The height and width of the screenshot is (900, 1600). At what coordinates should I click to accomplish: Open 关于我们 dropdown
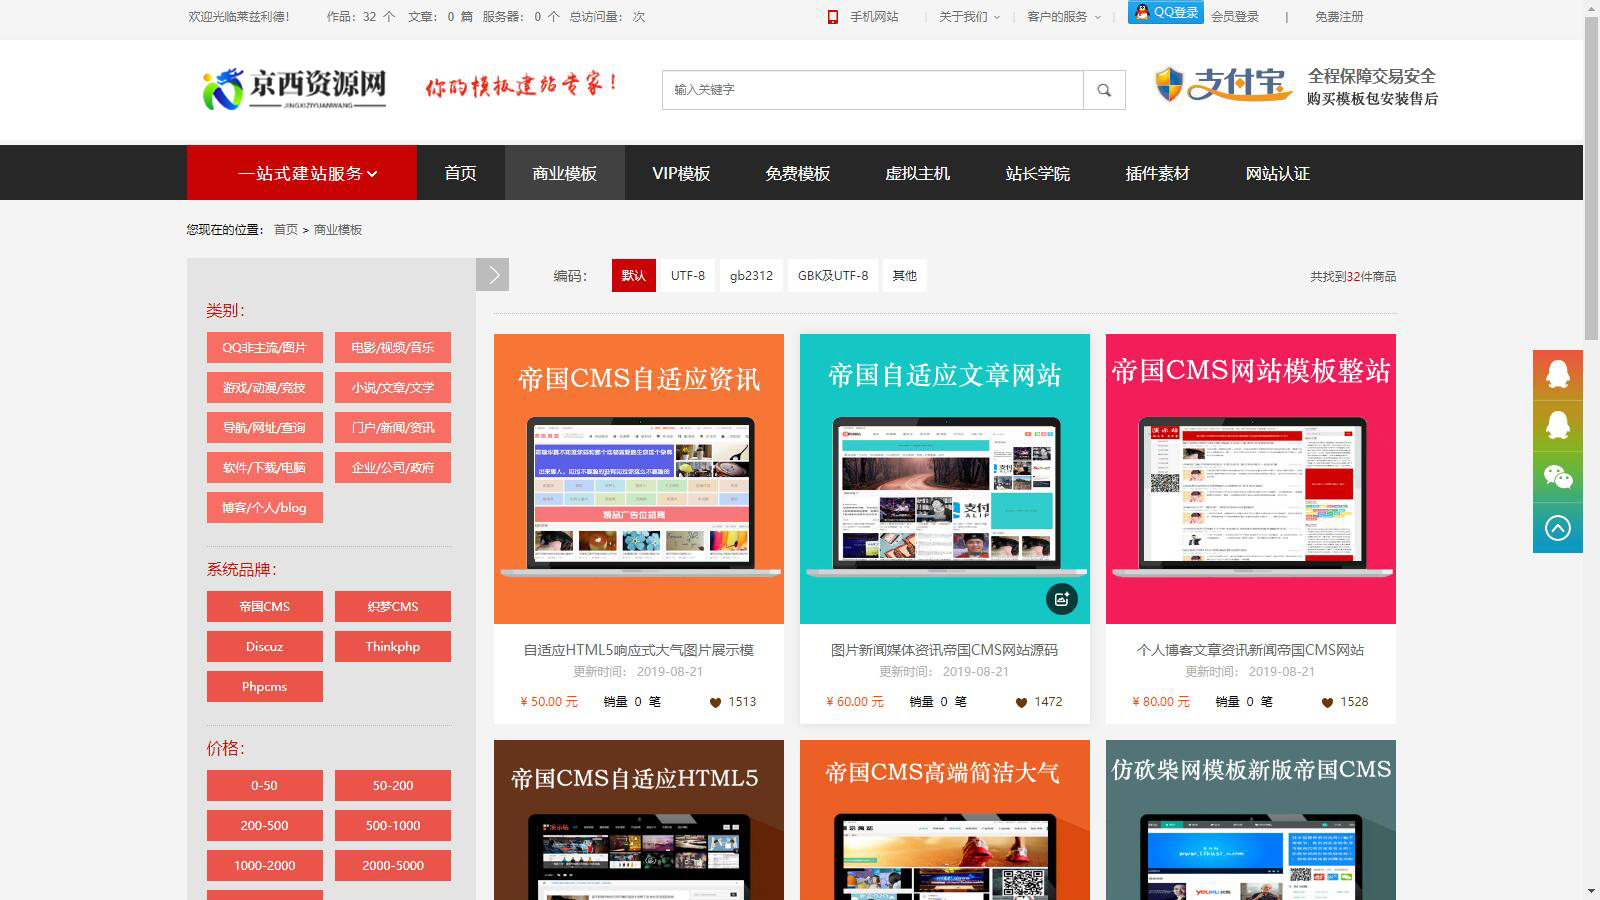(969, 17)
